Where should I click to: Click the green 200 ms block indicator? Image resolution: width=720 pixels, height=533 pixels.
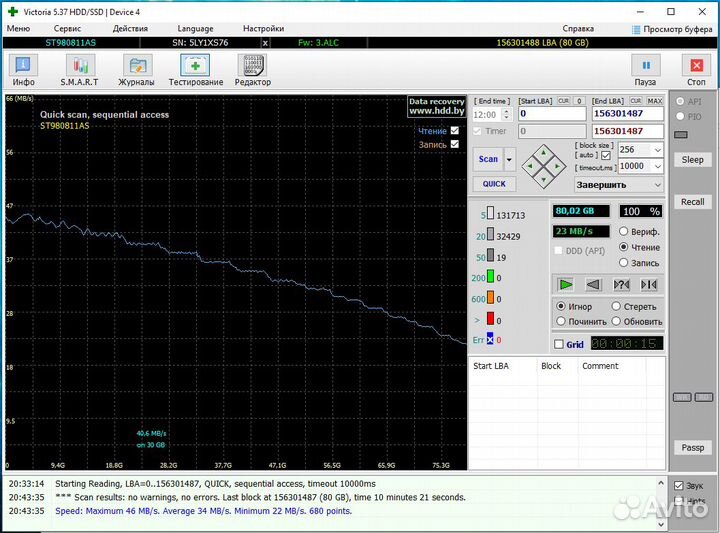(490, 276)
